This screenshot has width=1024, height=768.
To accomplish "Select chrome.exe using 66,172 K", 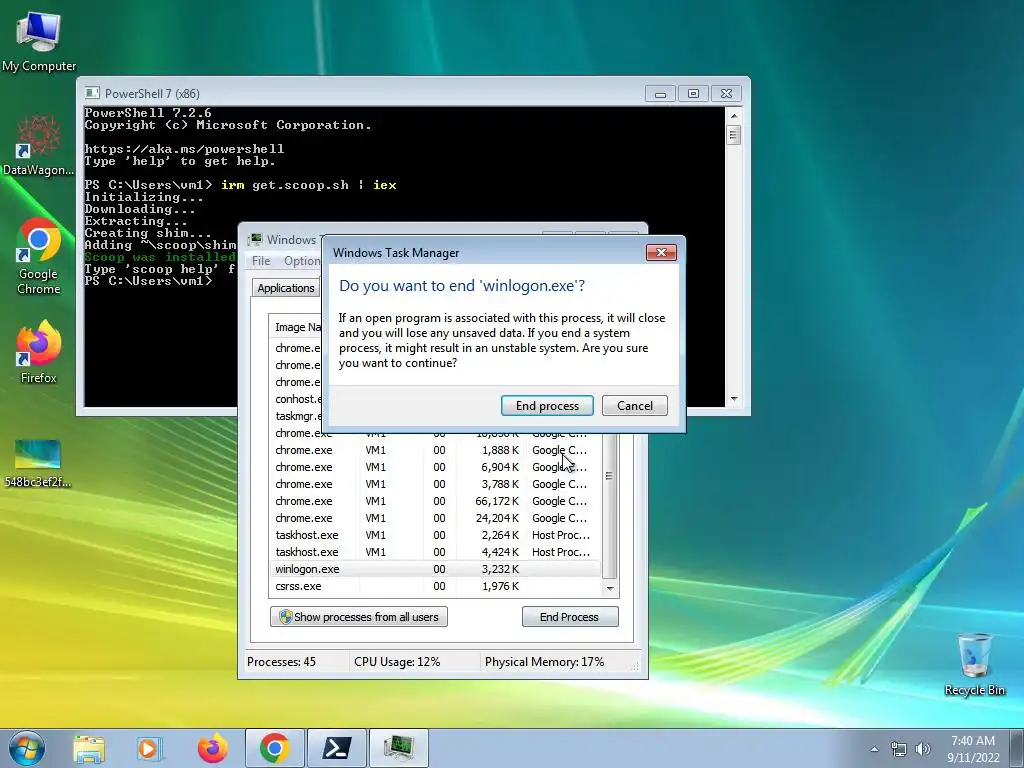I will tap(435, 501).
